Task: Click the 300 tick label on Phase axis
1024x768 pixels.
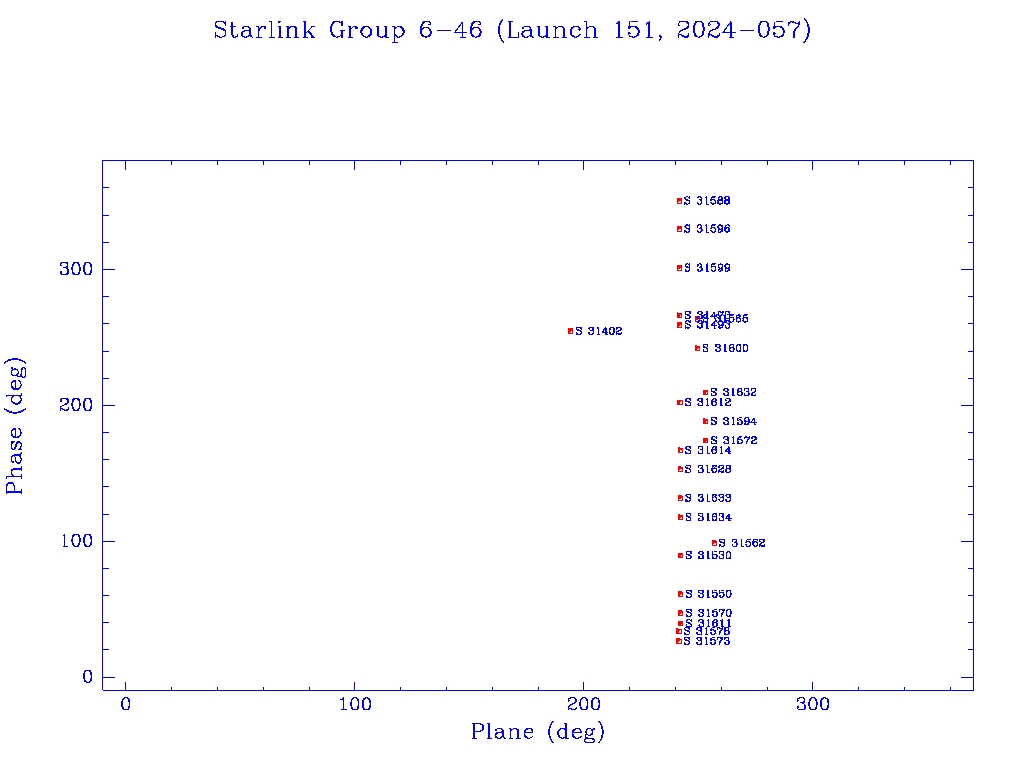Action: (x=76, y=269)
